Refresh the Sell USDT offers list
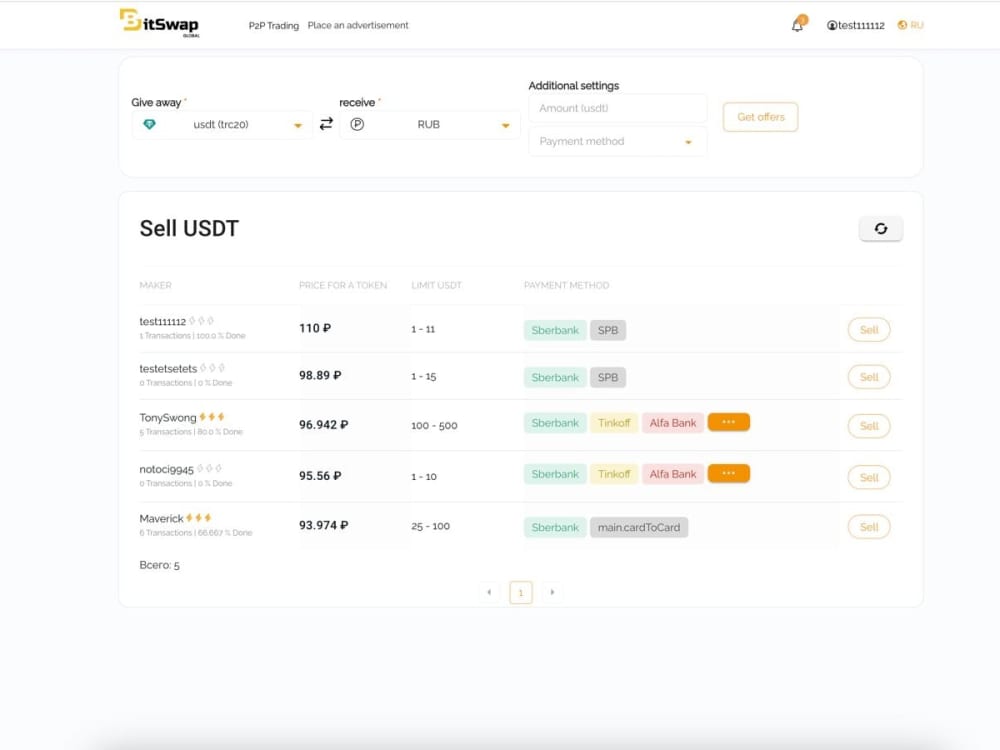The width and height of the screenshot is (1000, 750). [881, 228]
